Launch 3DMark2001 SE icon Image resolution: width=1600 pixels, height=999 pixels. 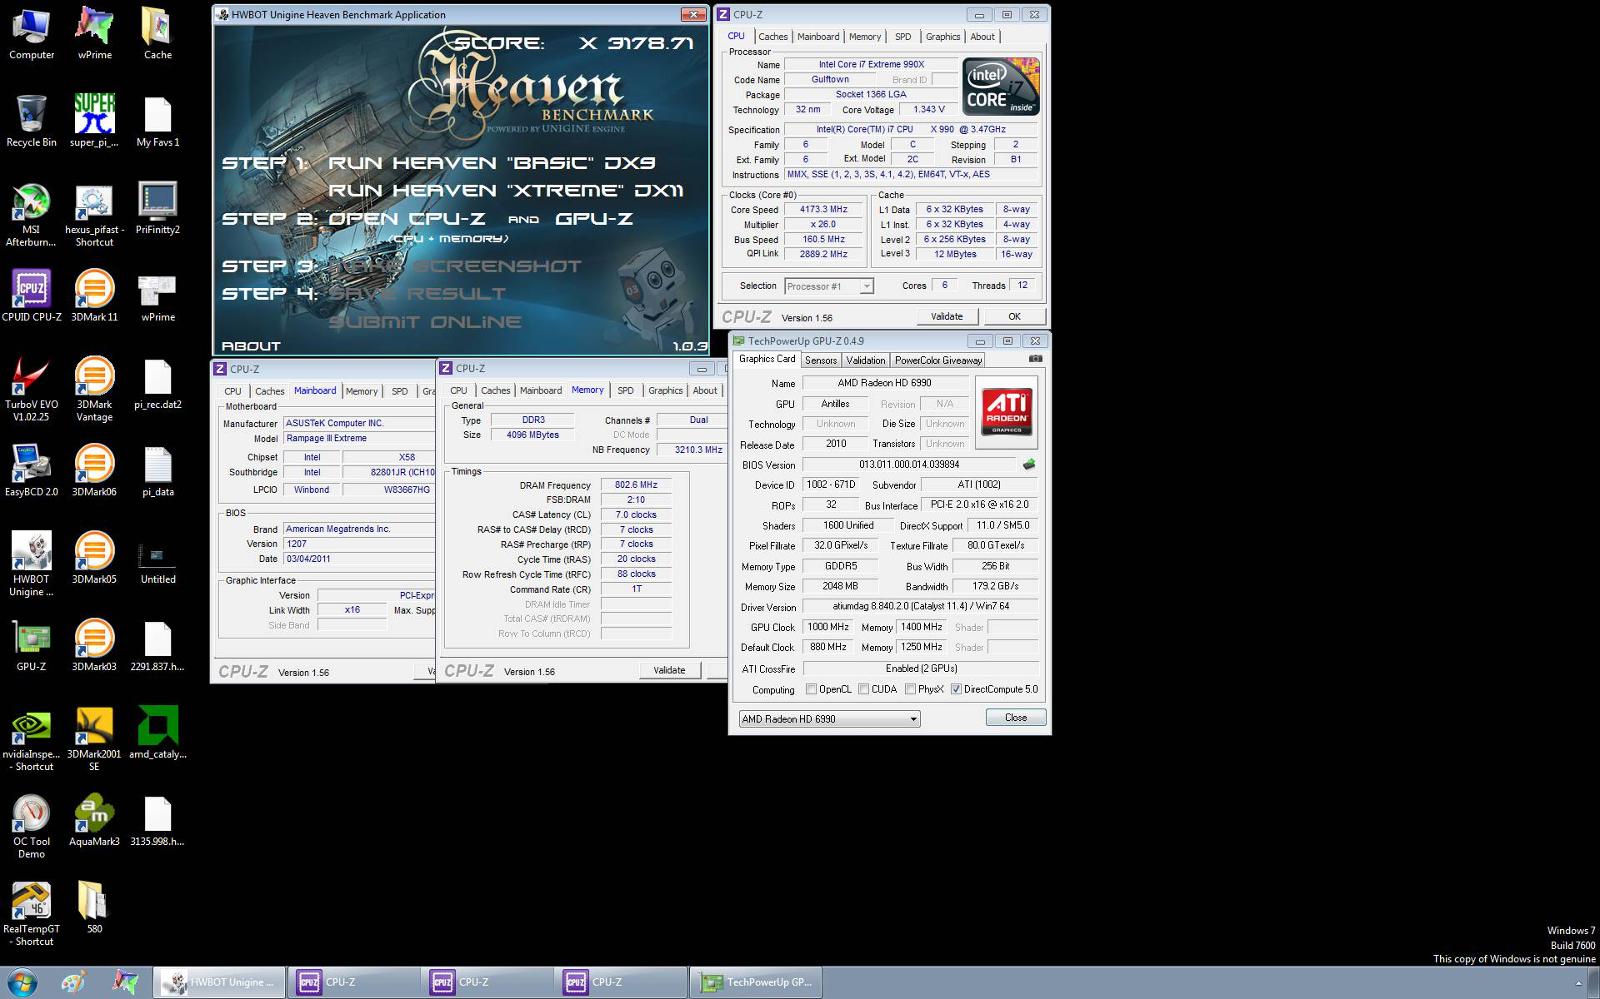tap(94, 739)
